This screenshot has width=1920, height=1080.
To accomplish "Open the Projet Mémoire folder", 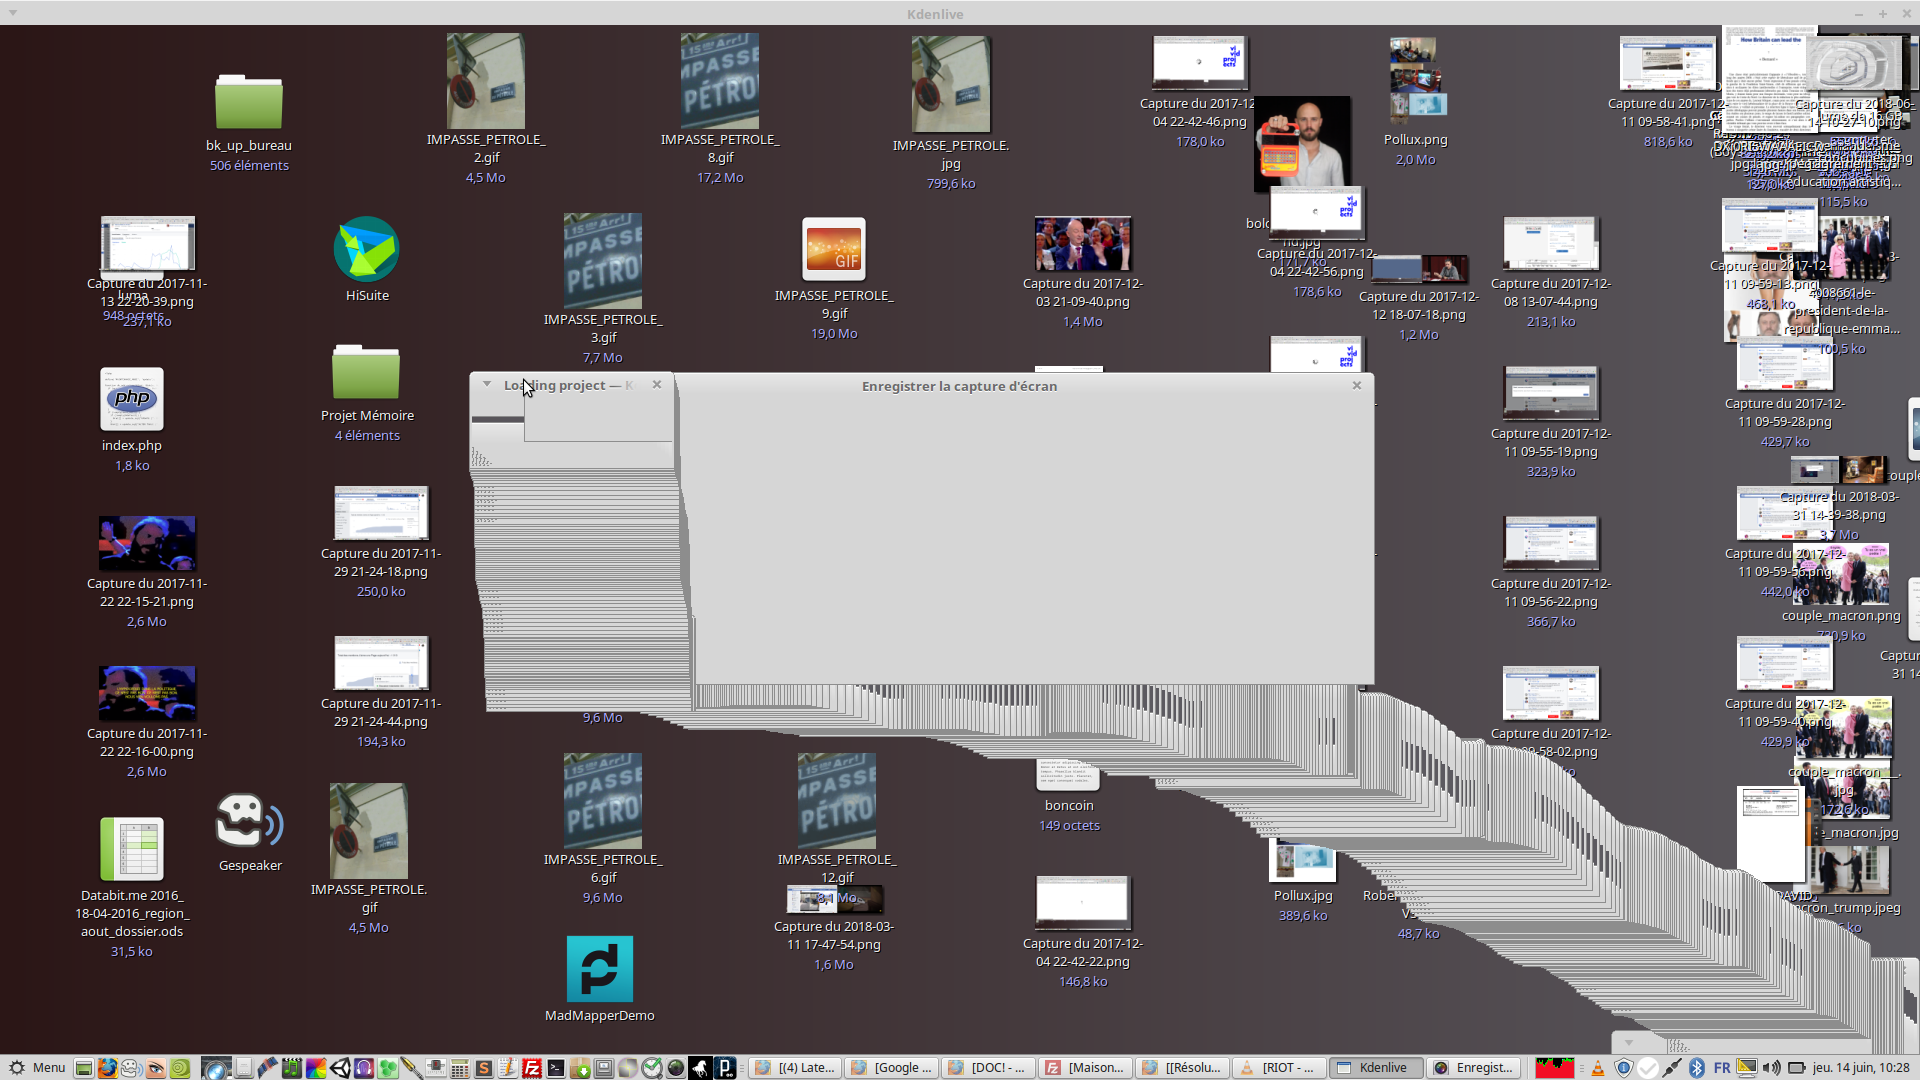I will 366,373.
